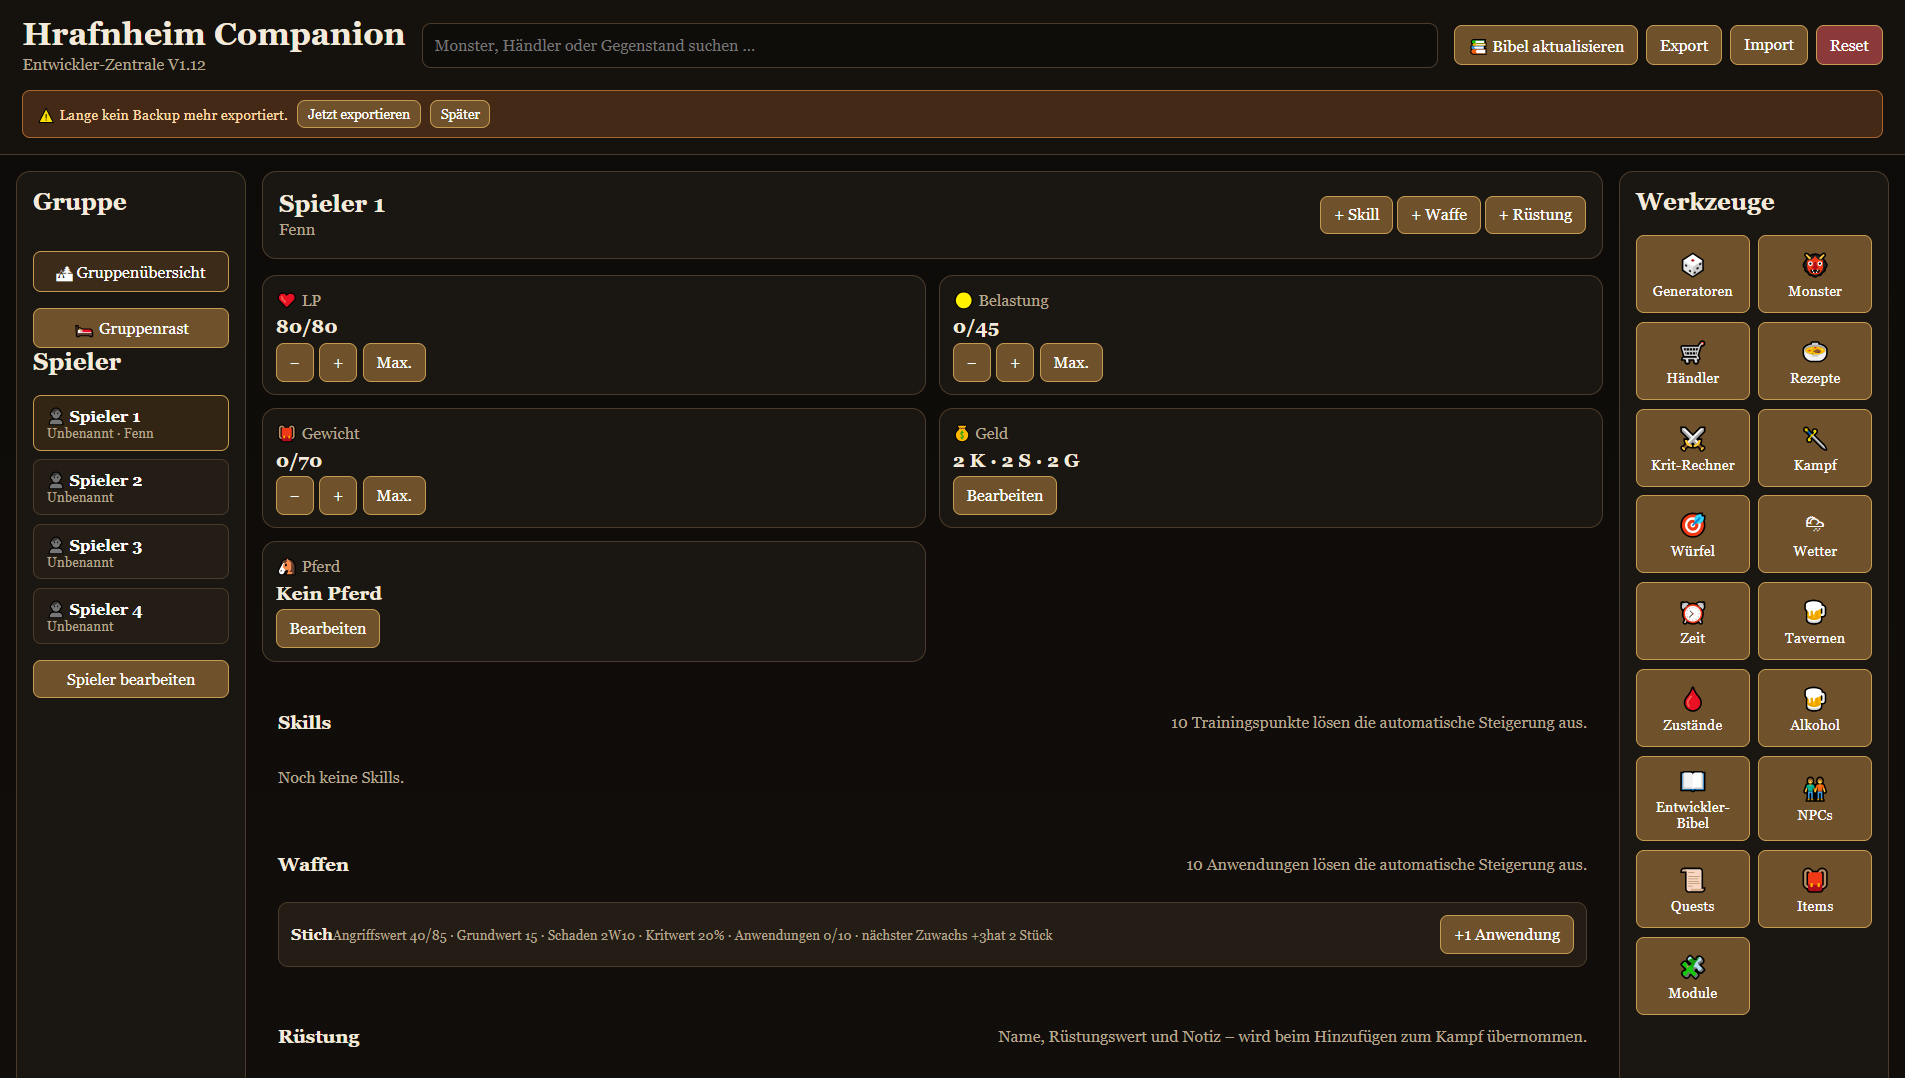Click the Import button
Screen dimensions: 1905x1078
pos(1768,45)
